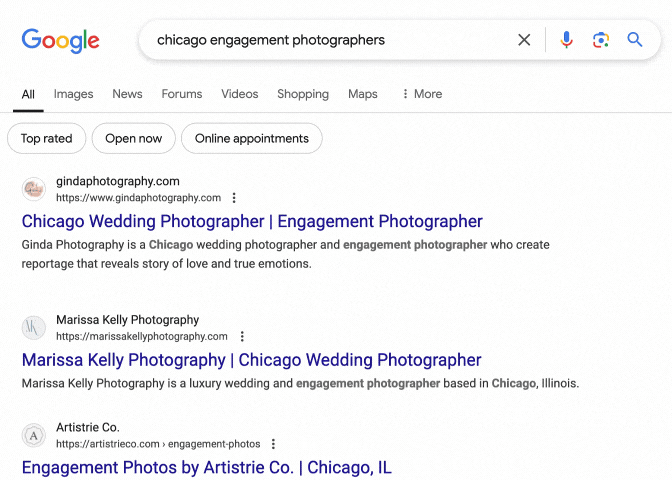Start voice search with the microphone icon
The height and width of the screenshot is (480, 672).
[566, 40]
